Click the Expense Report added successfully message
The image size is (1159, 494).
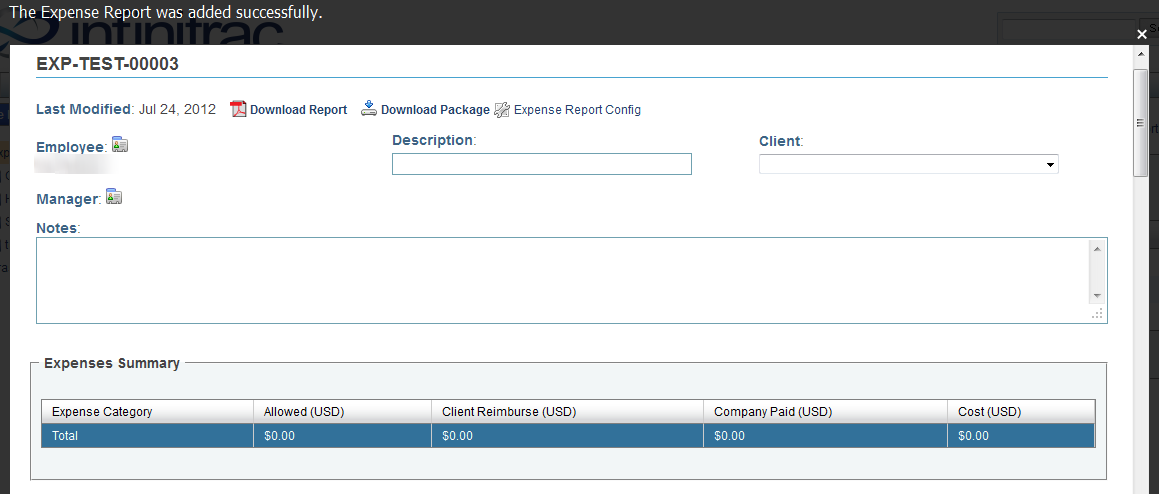tap(166, 13)
